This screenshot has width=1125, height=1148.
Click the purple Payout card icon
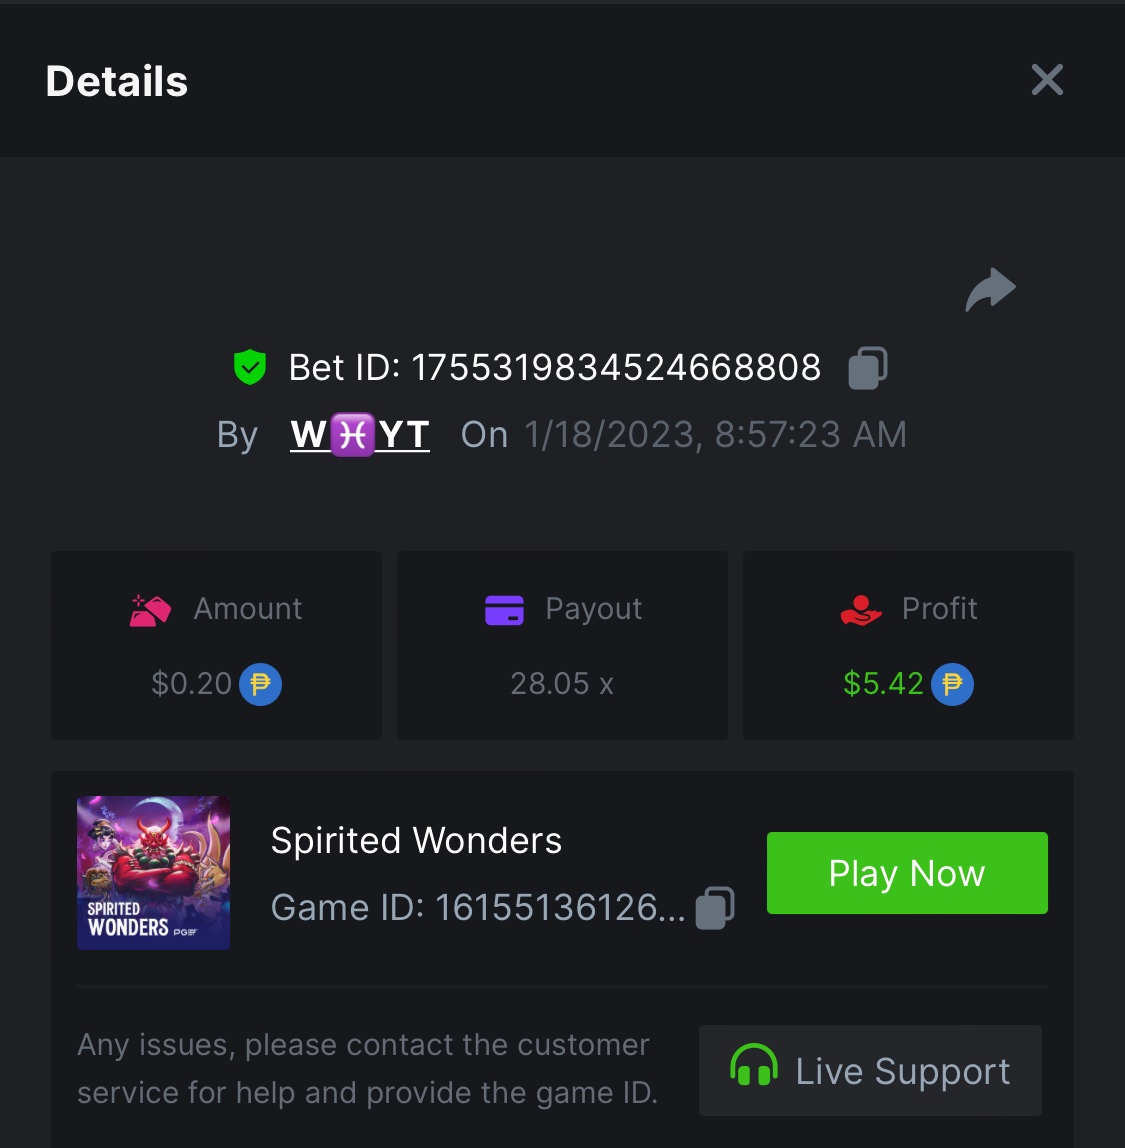[x=504, y=609]
